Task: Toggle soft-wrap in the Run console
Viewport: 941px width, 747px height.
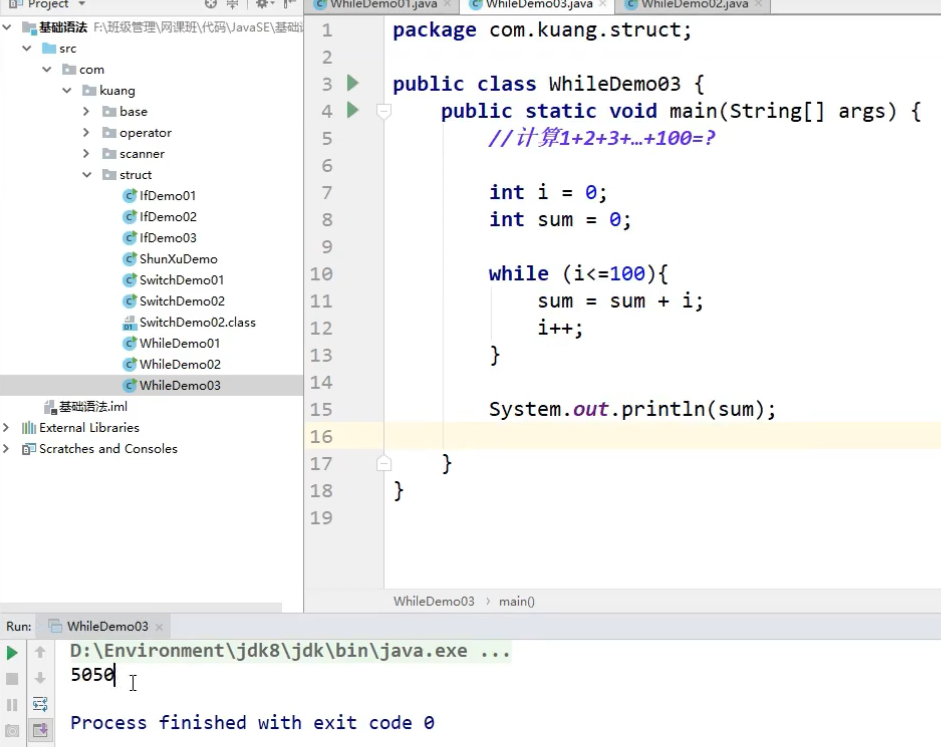Action: pyautogui.click(x=40, y=704)
